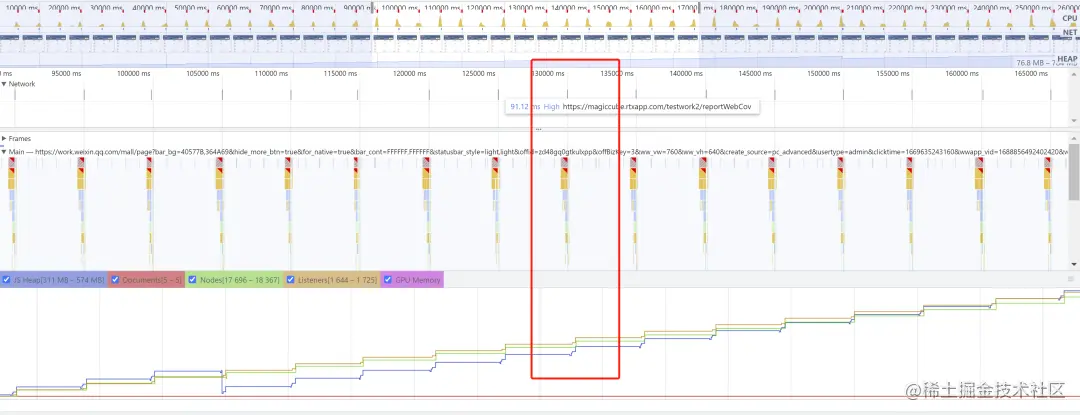Expand the Frames track
Viewport: 1080px width, 415px height.
pyautogui.click(x=4, y=138)
